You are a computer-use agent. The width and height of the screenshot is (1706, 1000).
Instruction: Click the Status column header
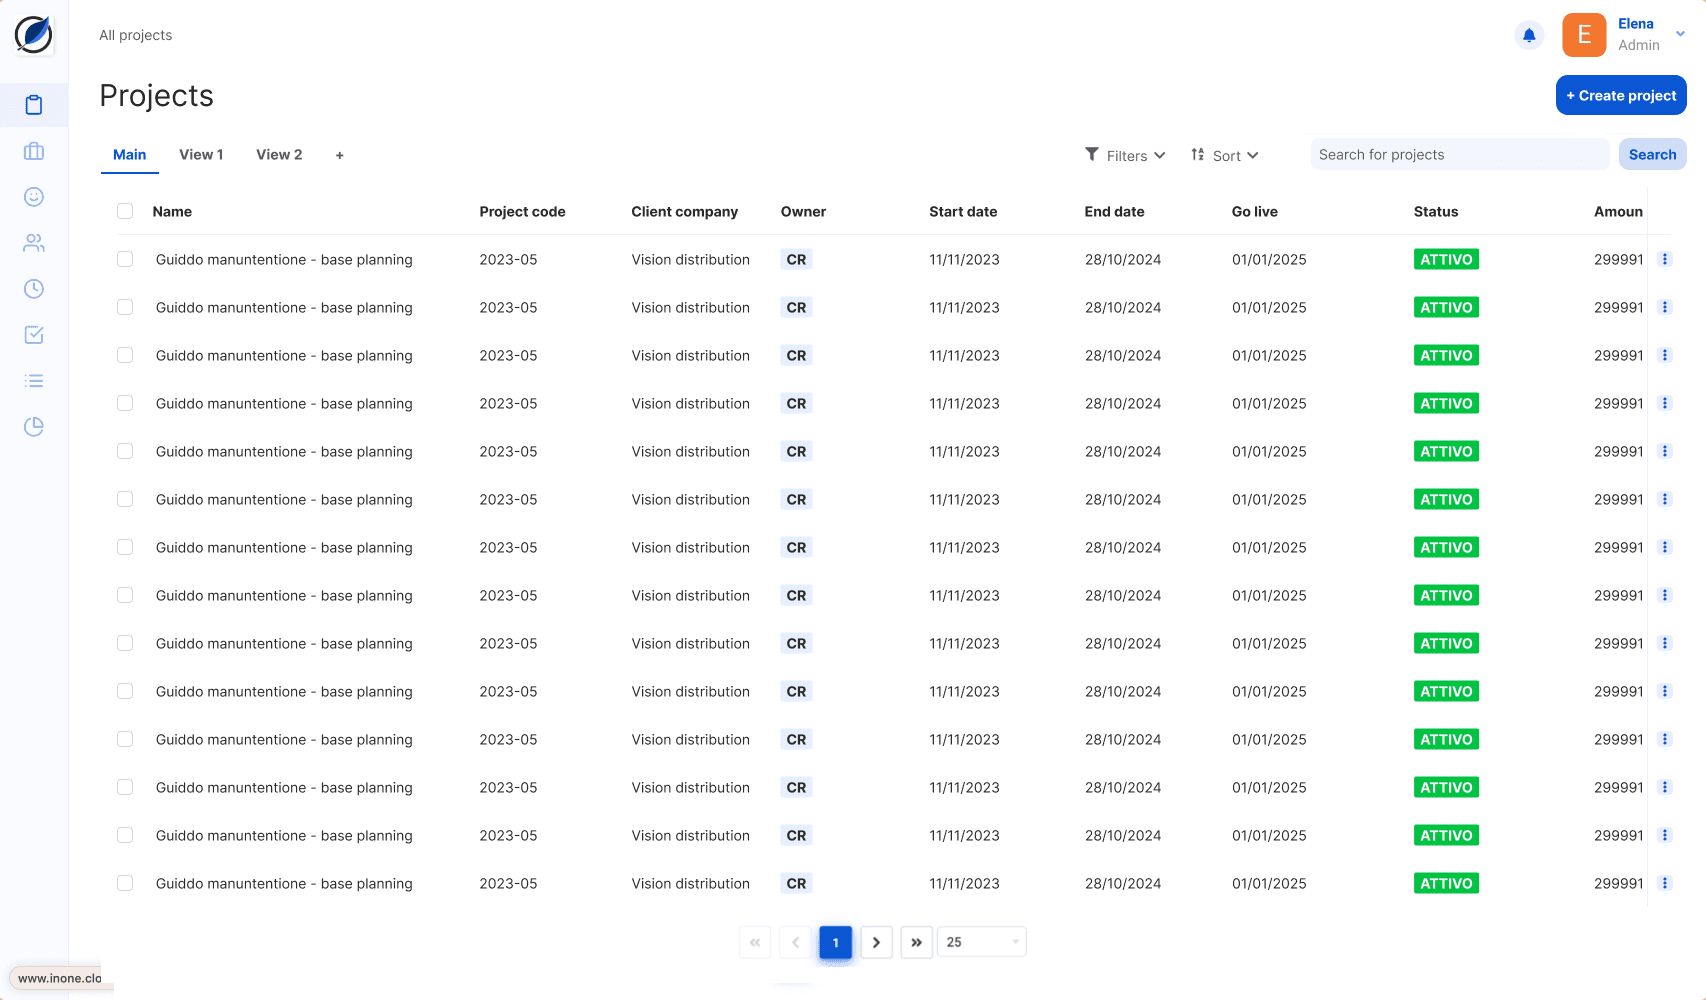(1436, 211)
